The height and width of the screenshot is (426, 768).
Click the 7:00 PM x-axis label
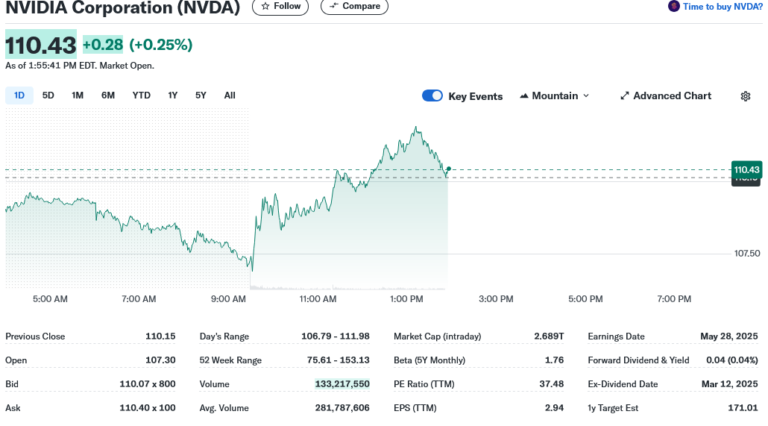[x=674, y=299]
